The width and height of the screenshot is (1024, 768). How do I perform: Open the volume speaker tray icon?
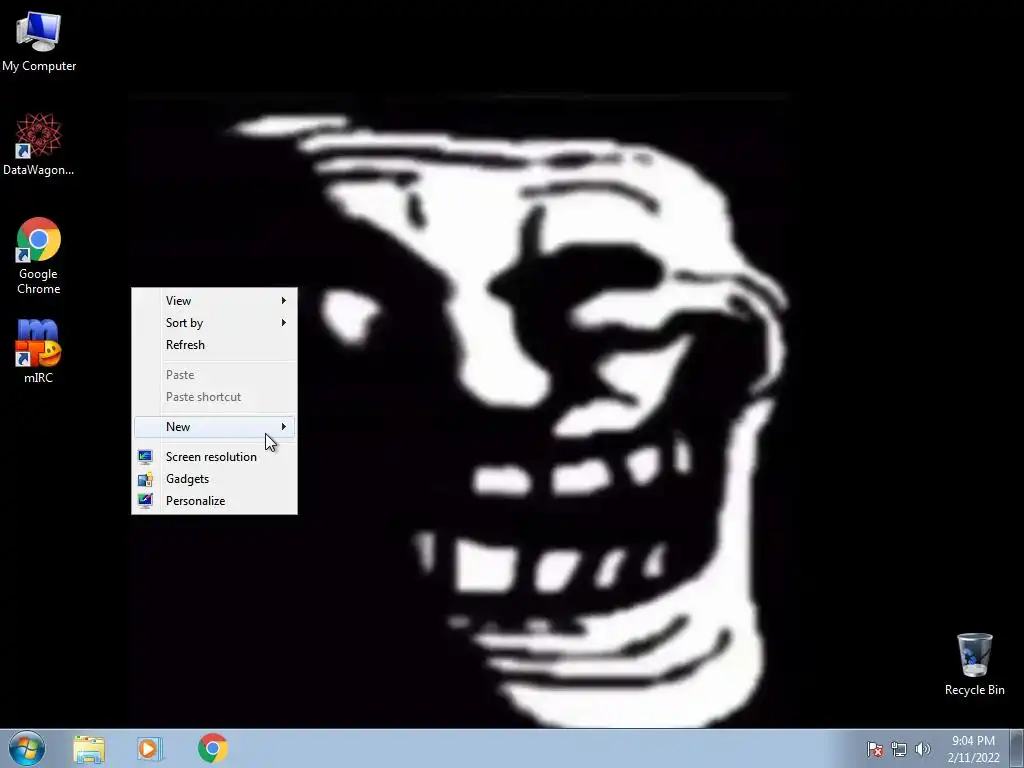[x=923, y=749]
